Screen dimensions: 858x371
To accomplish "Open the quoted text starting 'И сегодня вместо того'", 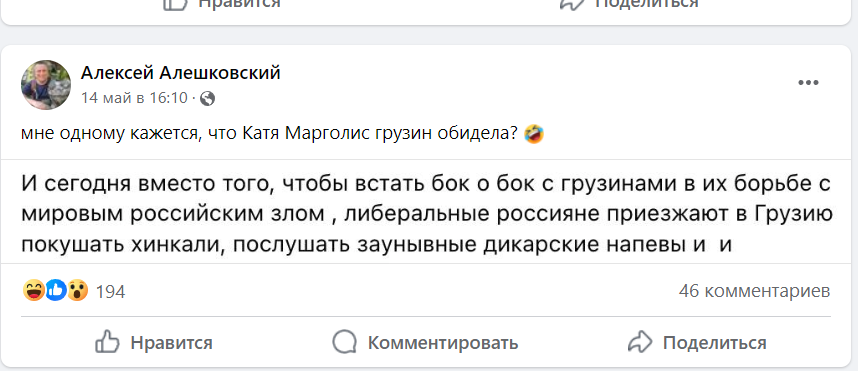I will point(427,213).
